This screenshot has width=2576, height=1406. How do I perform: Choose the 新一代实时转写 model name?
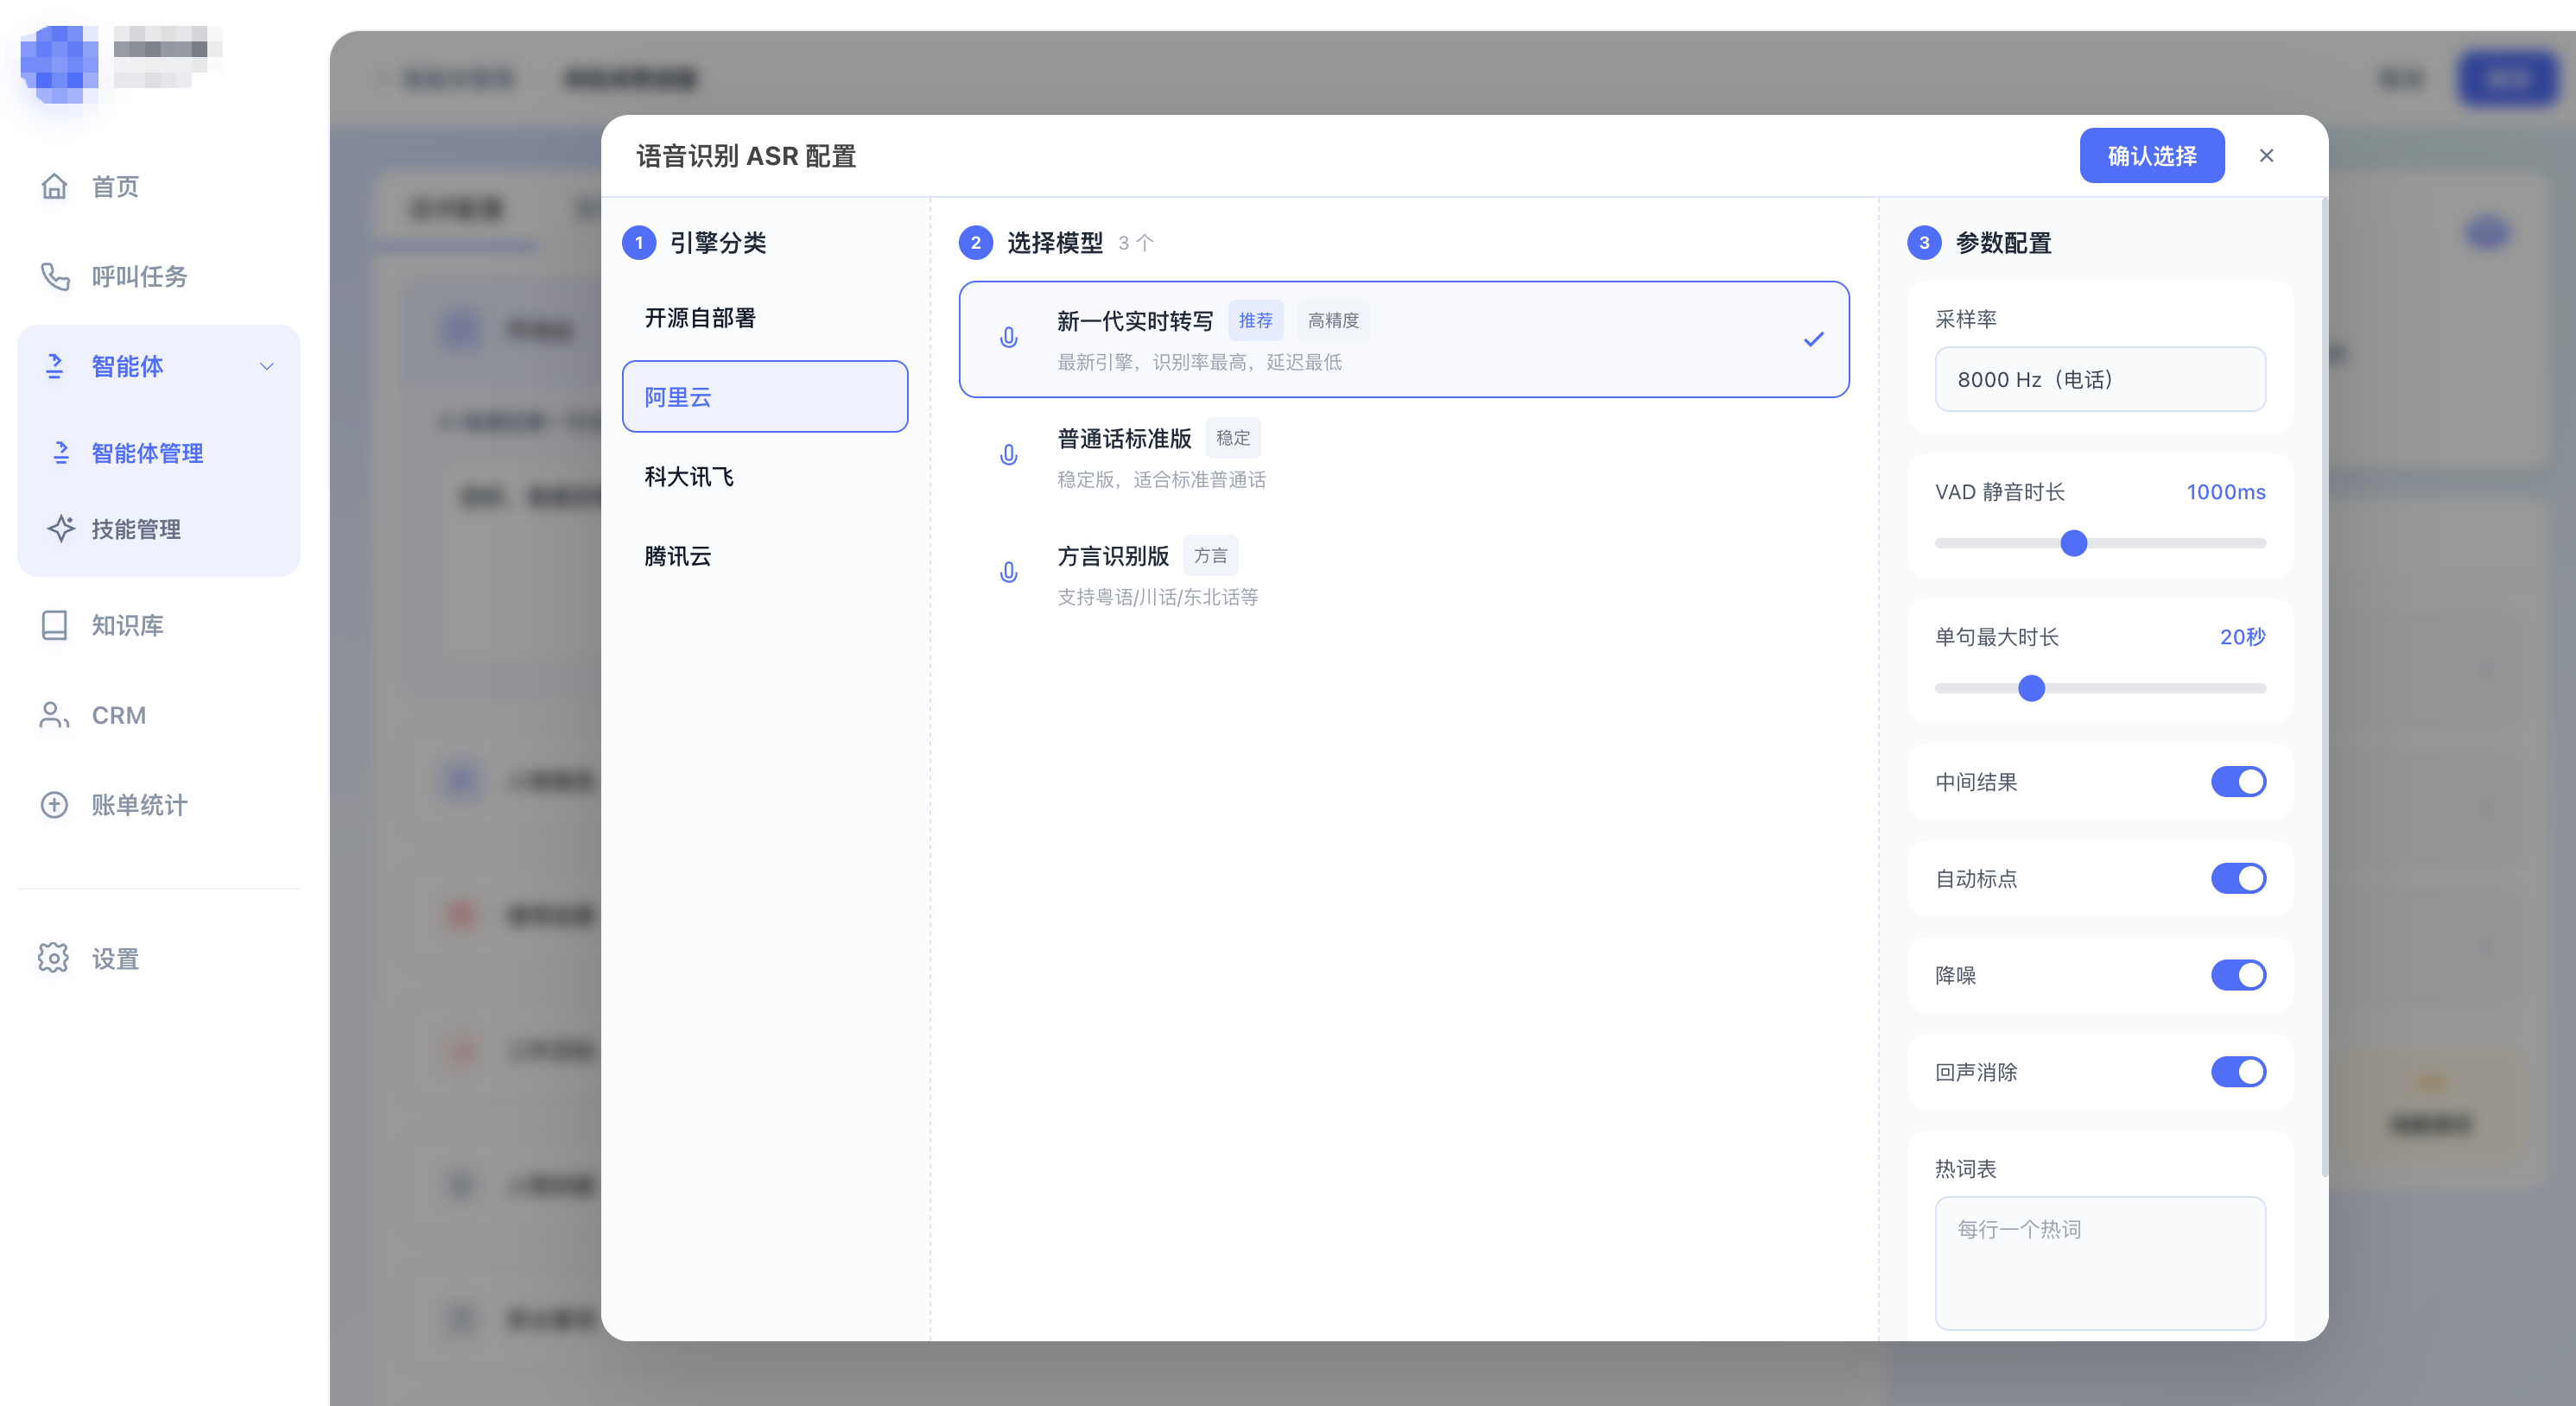coord(1135,321)
